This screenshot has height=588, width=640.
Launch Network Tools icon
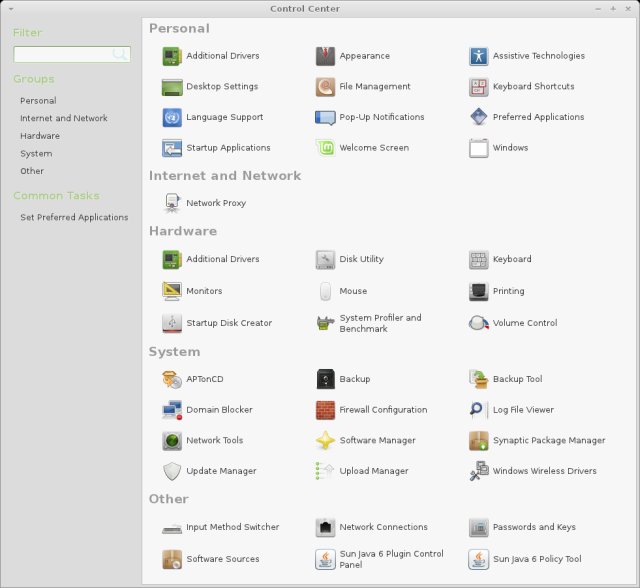[x=172, y=440]
